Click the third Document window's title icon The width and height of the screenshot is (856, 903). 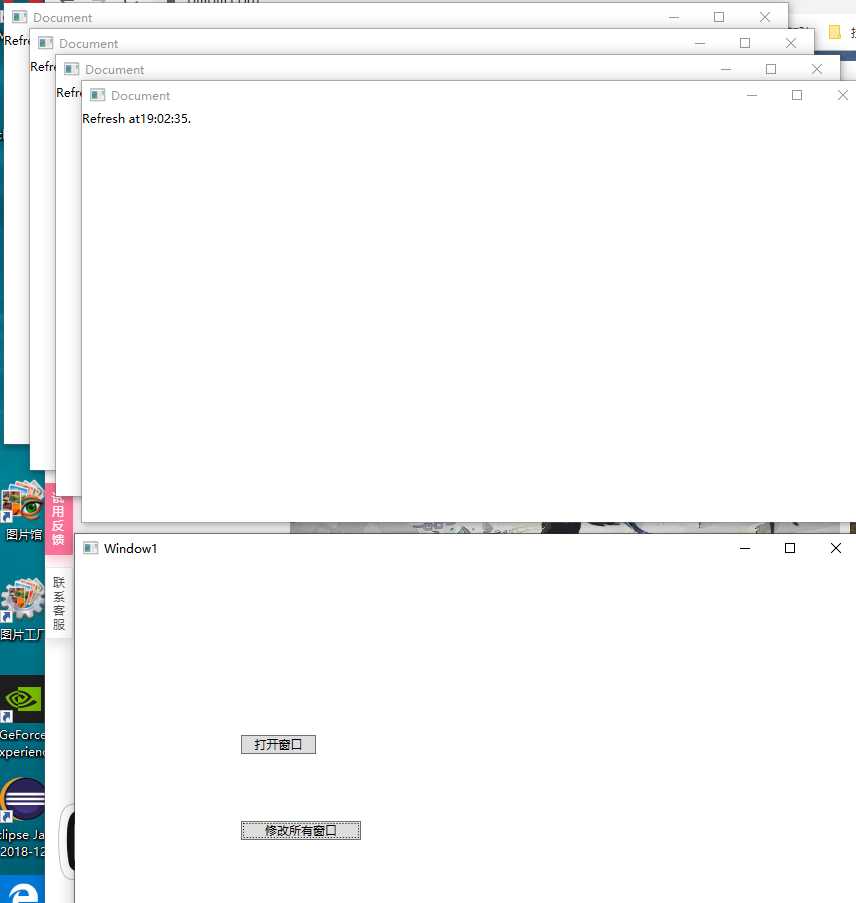click(46, 43)
